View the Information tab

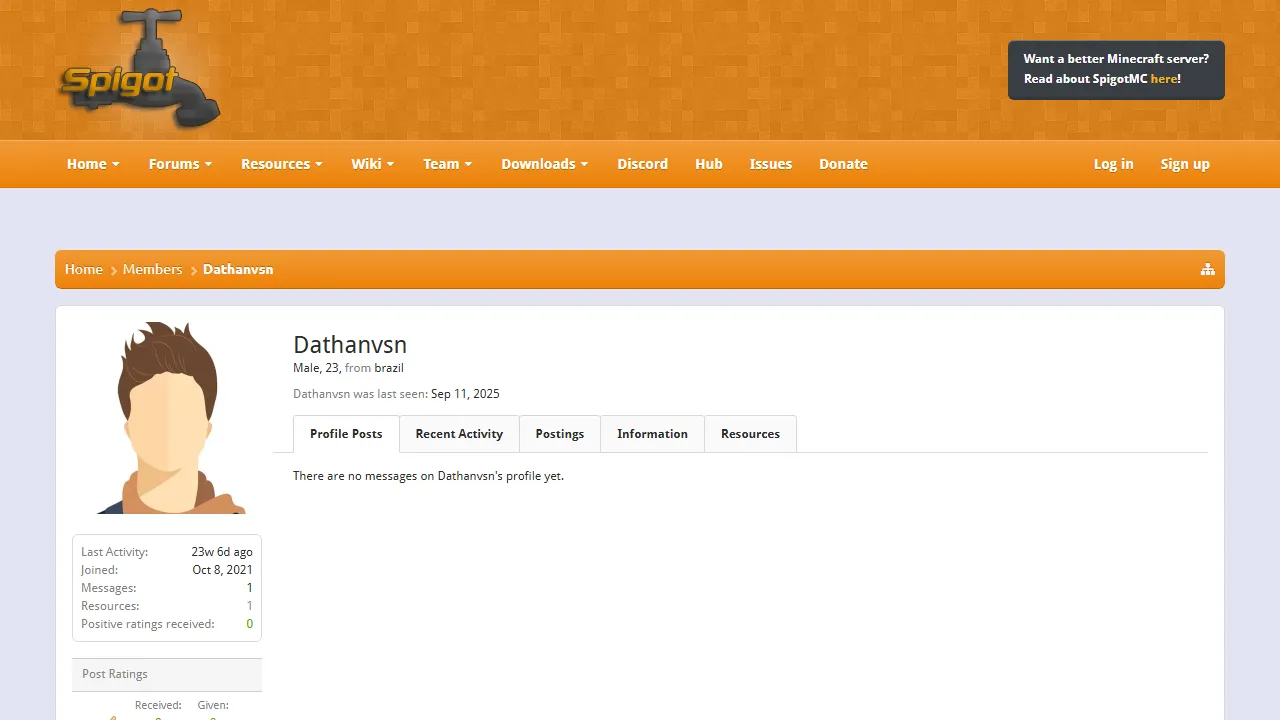[x=652, y=434]
